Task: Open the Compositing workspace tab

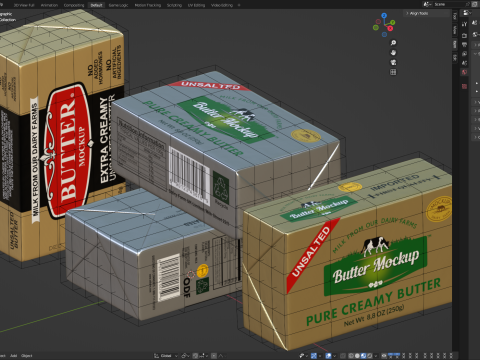Action: [74, 5]
